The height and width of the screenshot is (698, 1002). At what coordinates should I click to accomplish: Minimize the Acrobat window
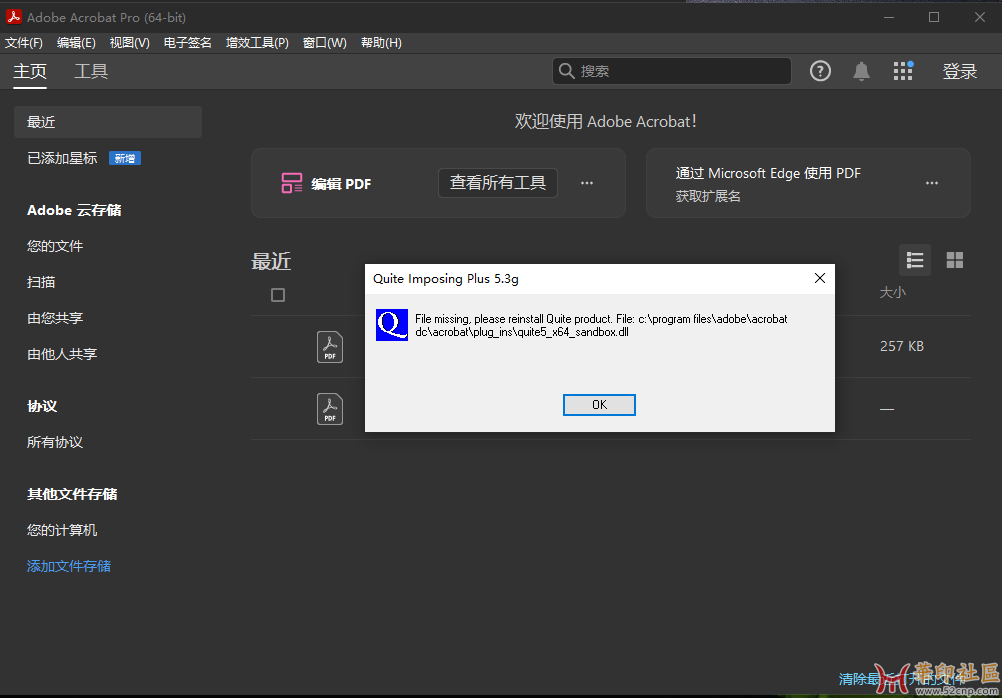[888, 17]
